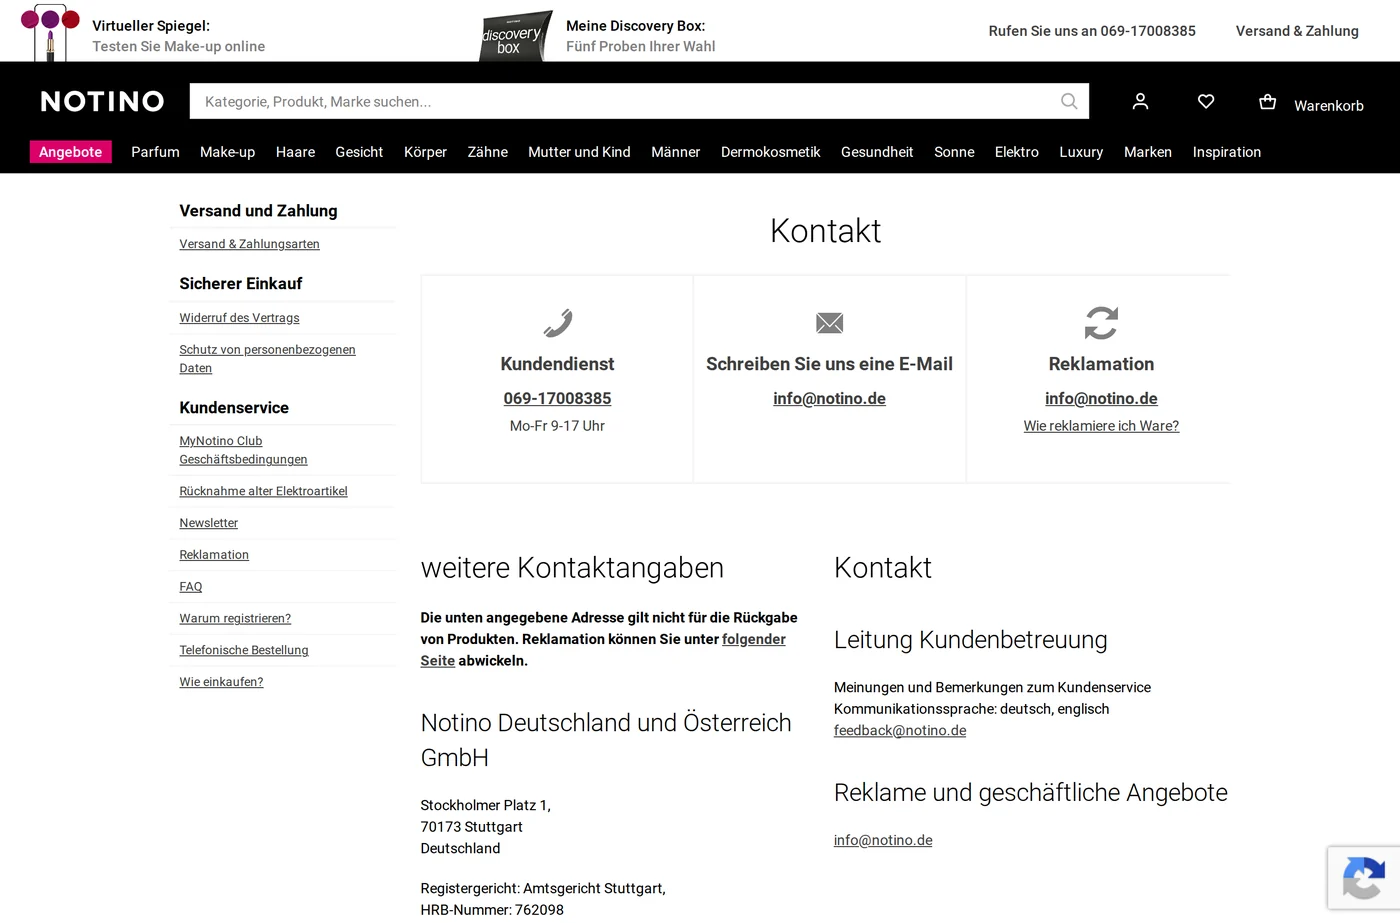Open the Luxury category
The width and height of the screenshot is (1400, 923).
coord(1081,152)
